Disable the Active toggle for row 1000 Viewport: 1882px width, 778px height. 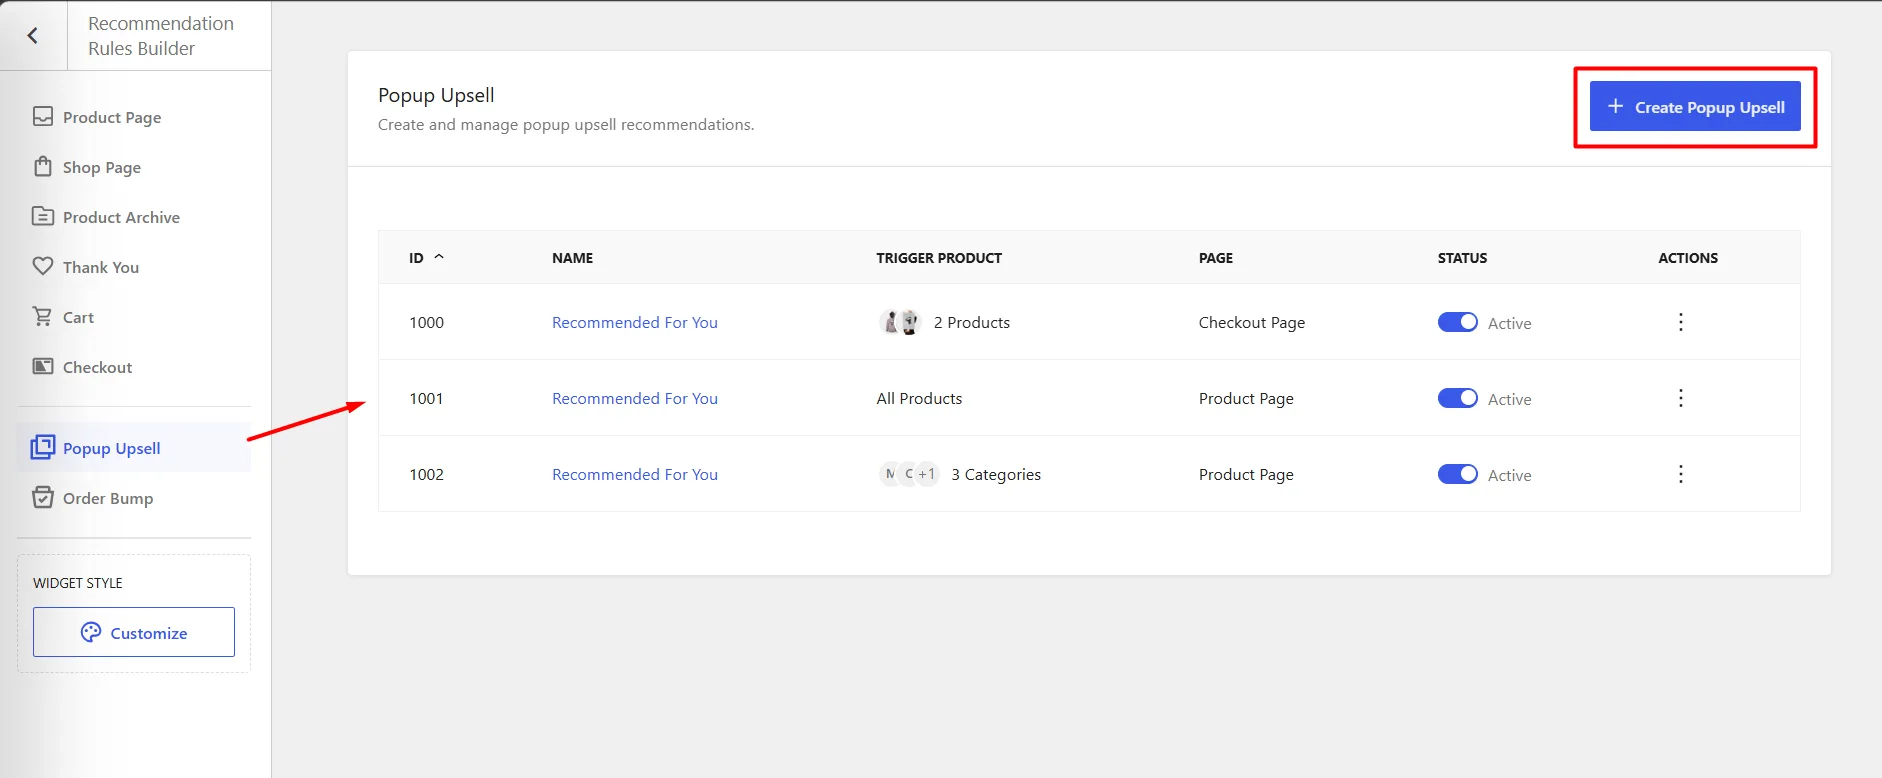click(x=1458, y=322)
